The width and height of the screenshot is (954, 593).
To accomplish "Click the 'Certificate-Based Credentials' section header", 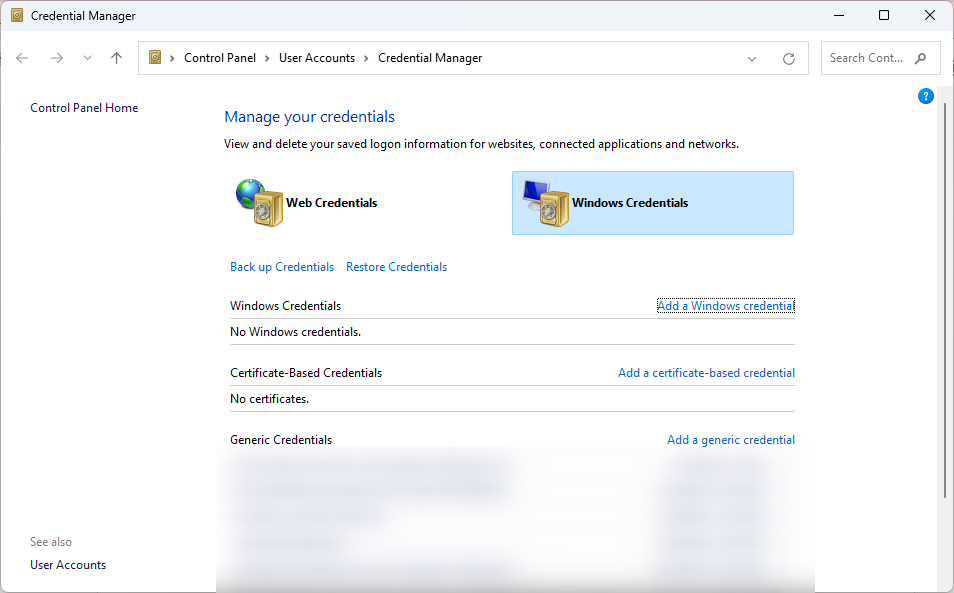I will coord(306,373).
